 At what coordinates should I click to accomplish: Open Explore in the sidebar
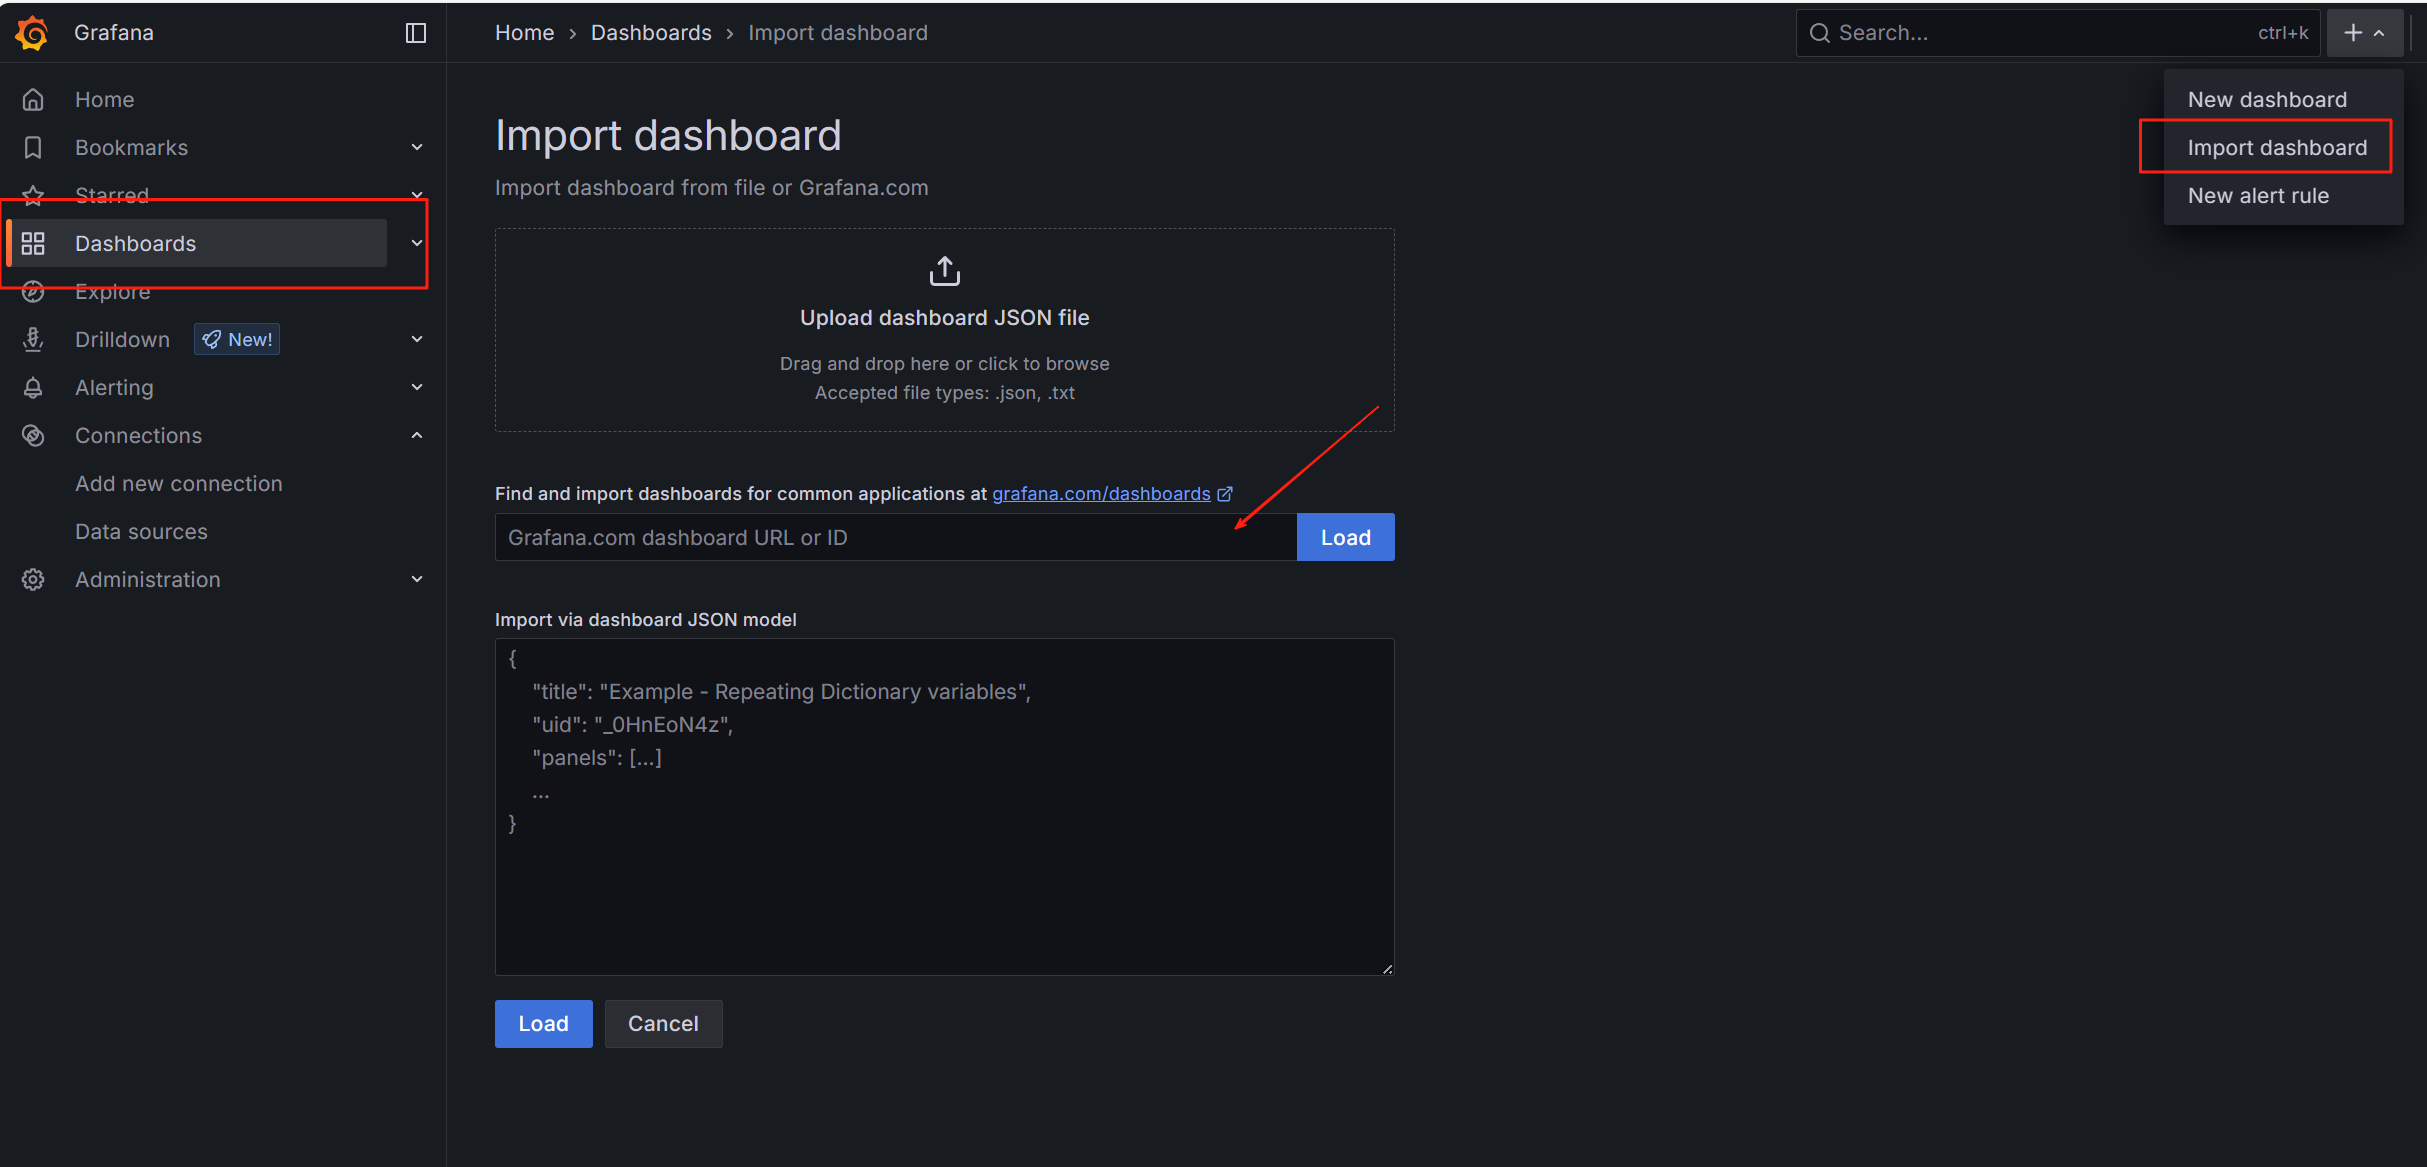[112, 292]
